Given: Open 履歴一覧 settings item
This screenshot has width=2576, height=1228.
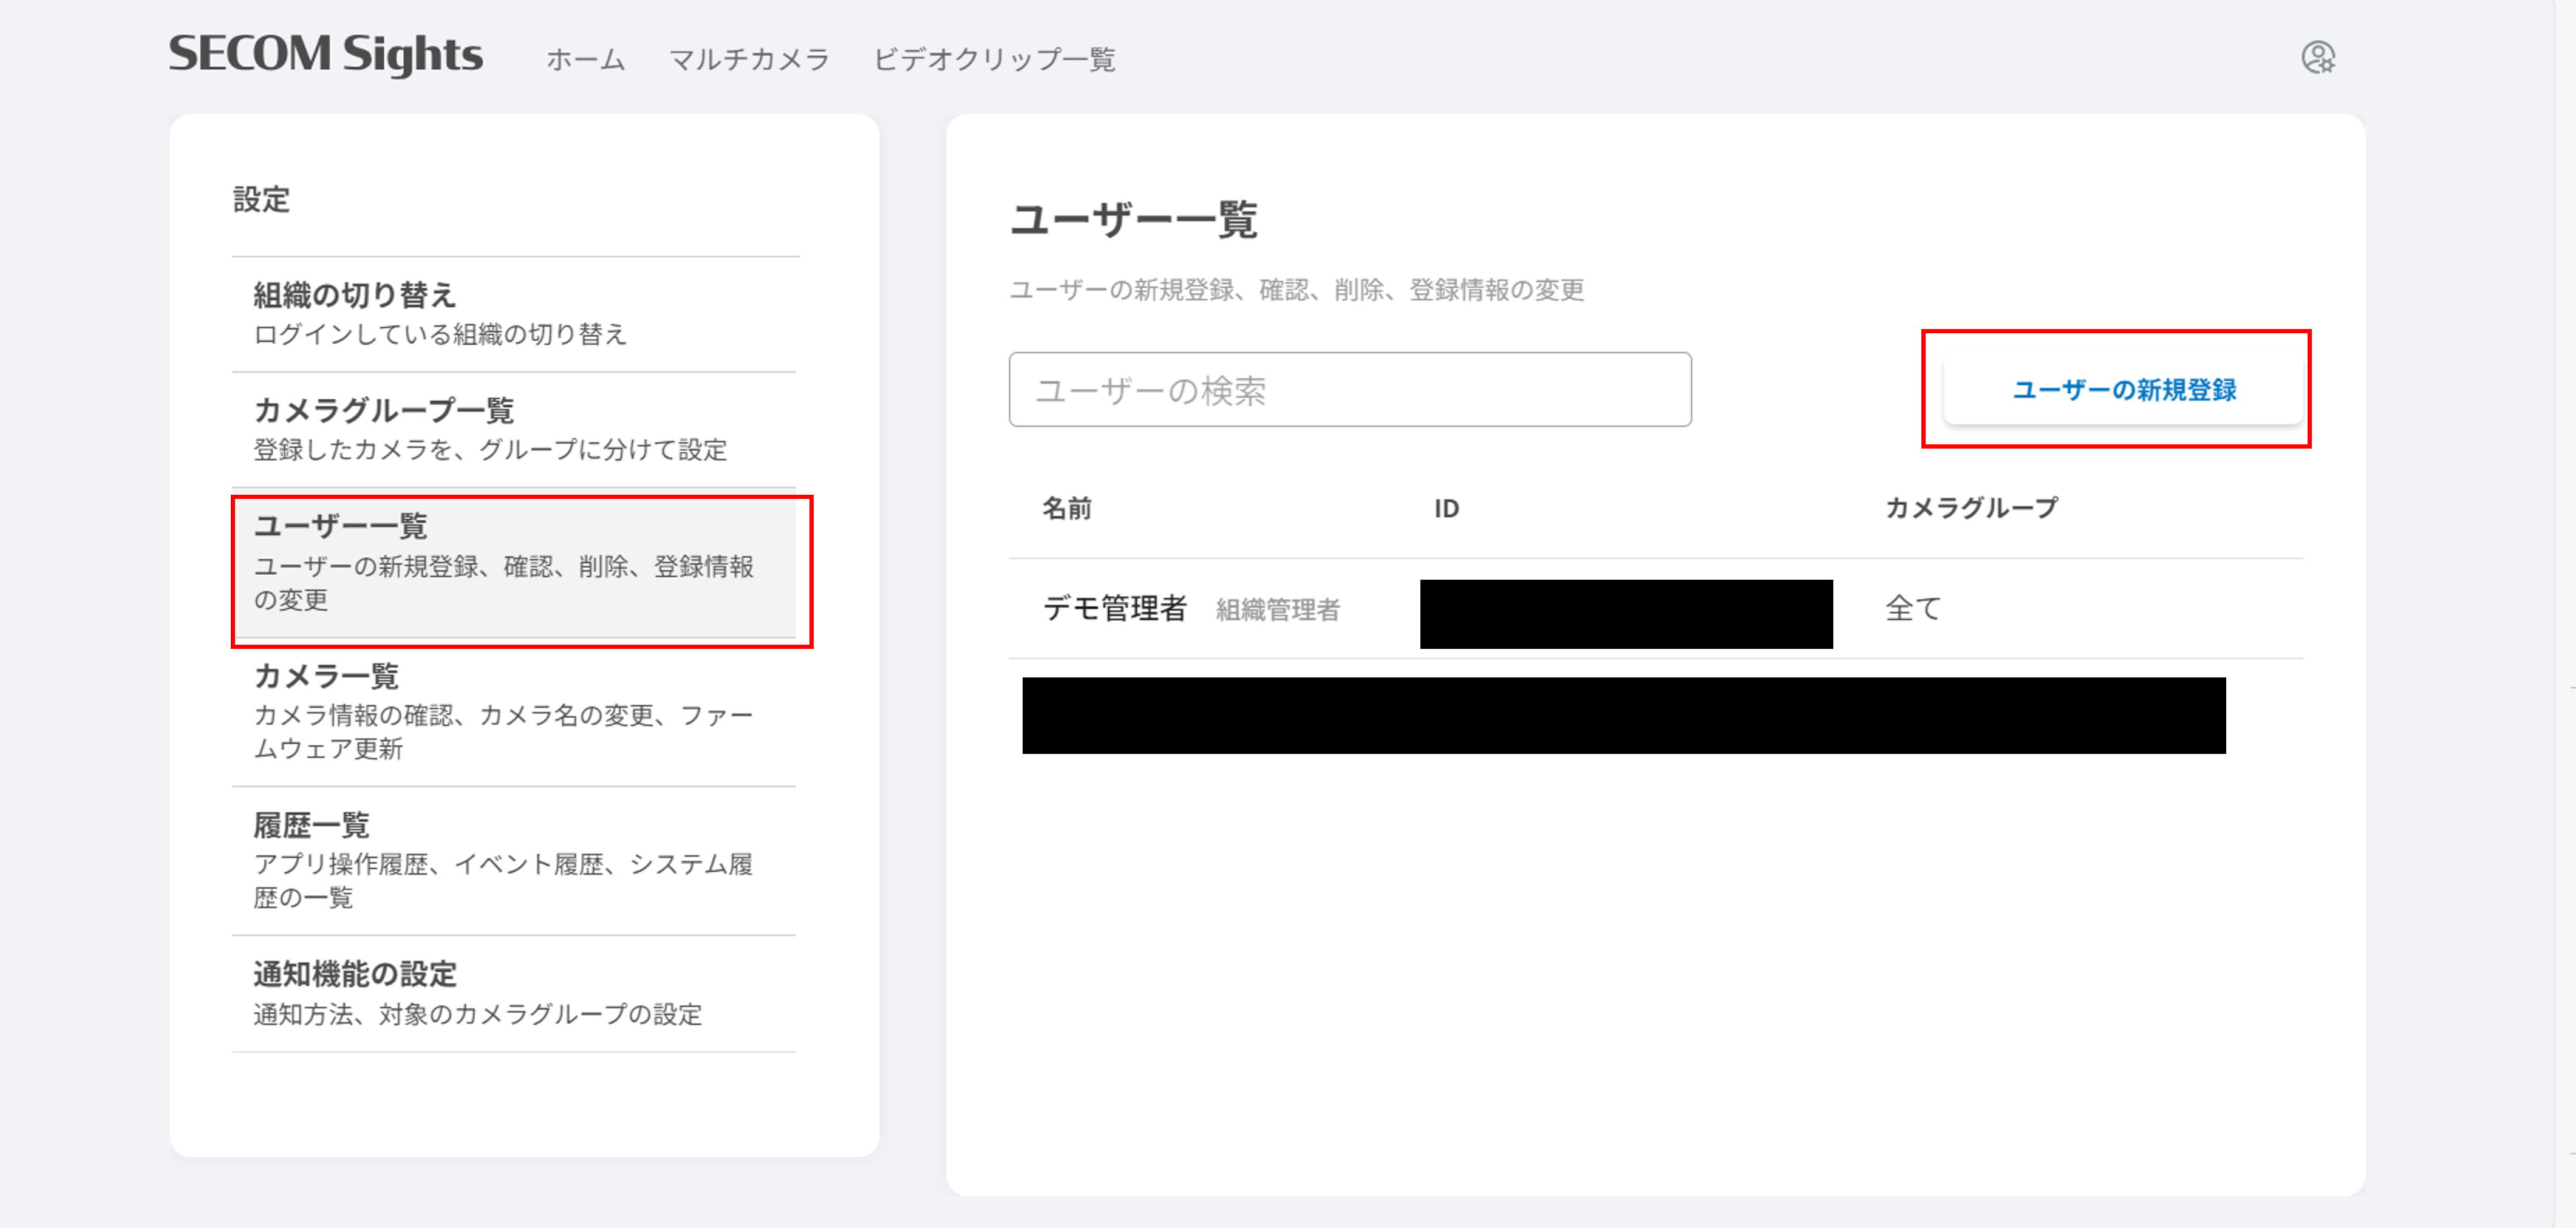Looking at the screenshot, I should coord(514,861).
